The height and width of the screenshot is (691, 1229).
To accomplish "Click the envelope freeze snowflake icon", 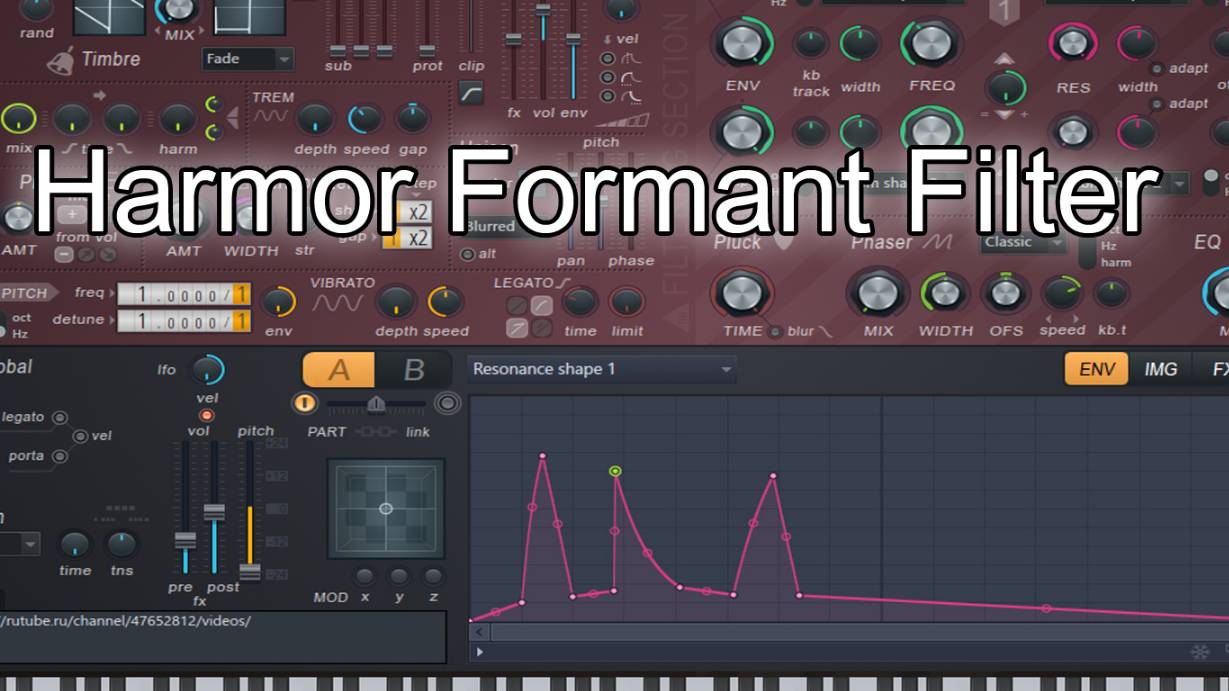I will [x=1199, y=652].
